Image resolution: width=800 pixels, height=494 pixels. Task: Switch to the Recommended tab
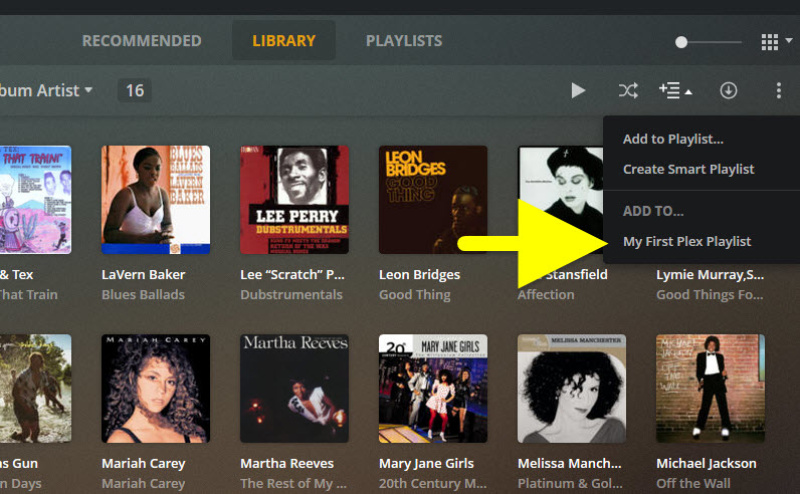pyautogui.click(x=142, y=41)
